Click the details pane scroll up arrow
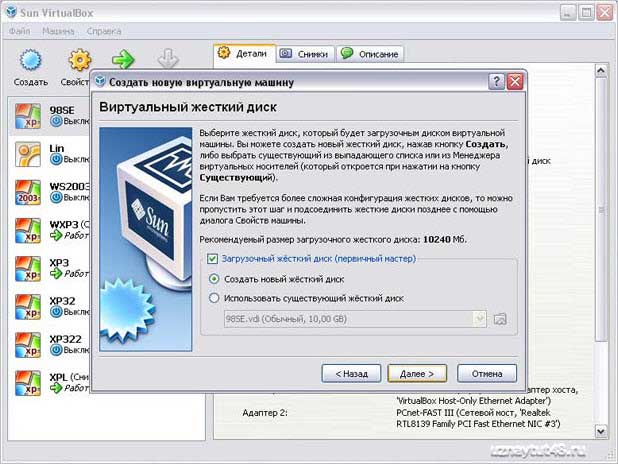 pyautogui.click(x=601, y=71)
